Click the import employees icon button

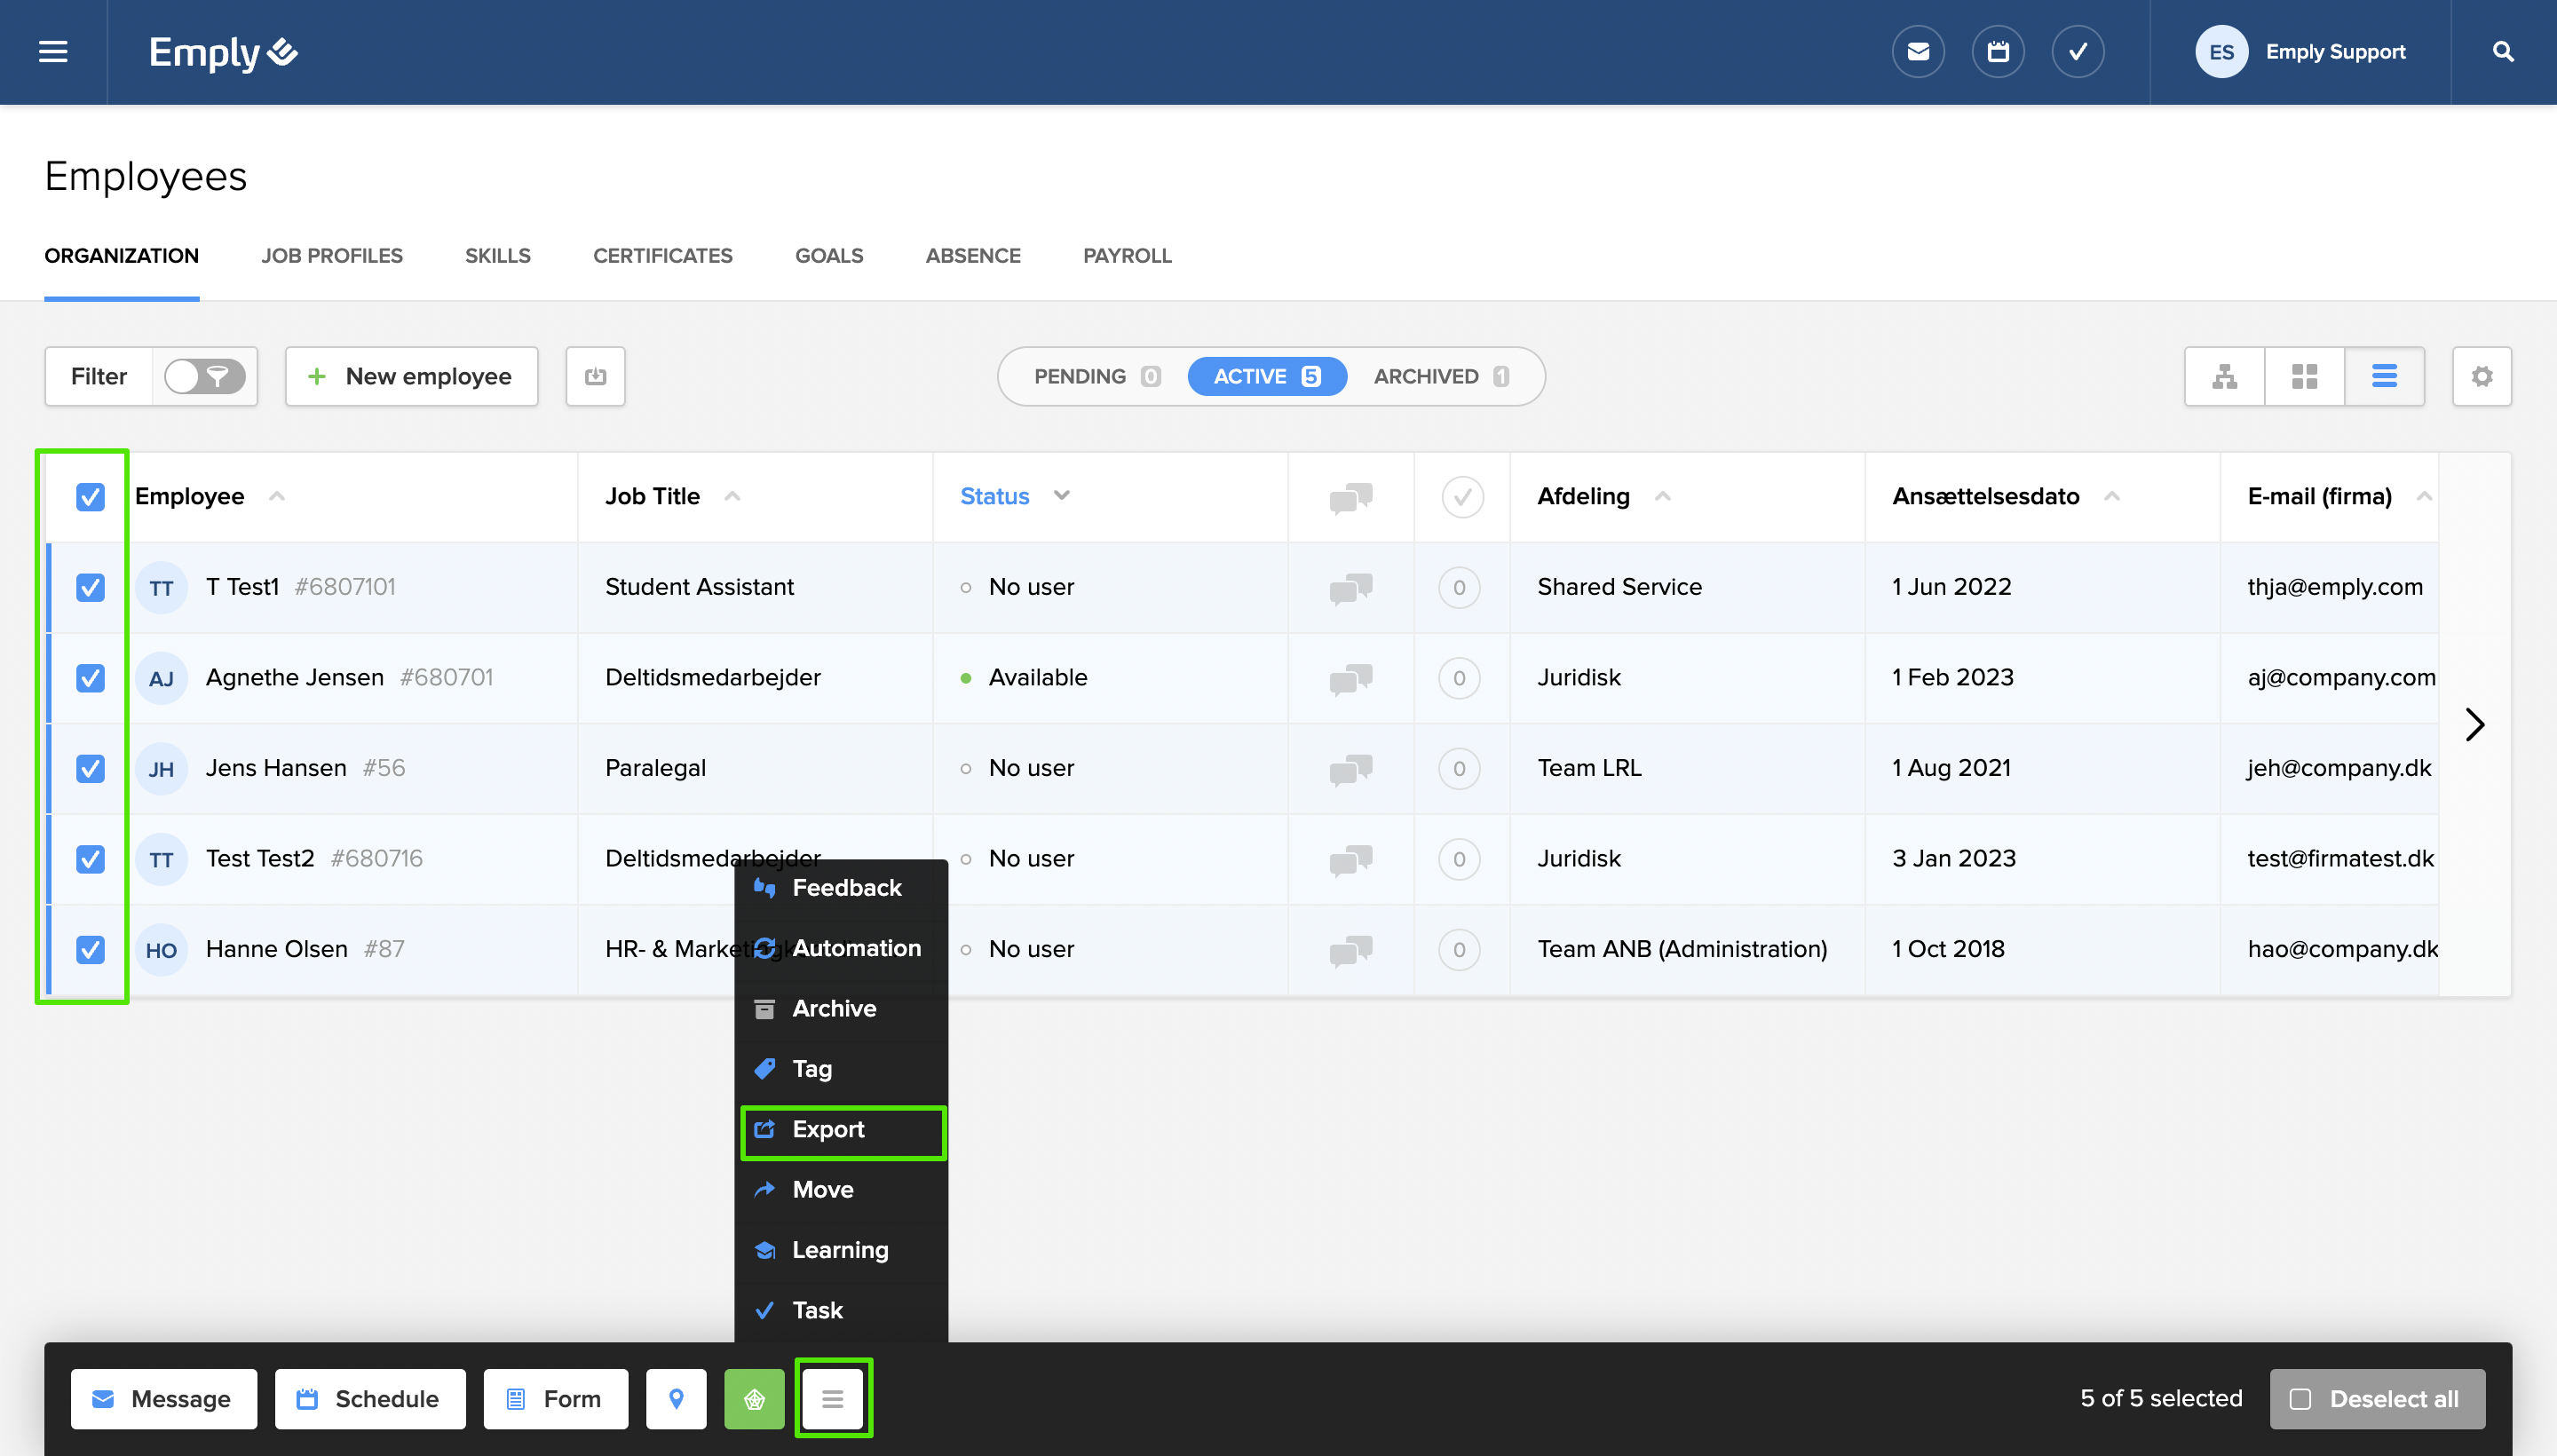pyautogui.click(x=595, y=377)
